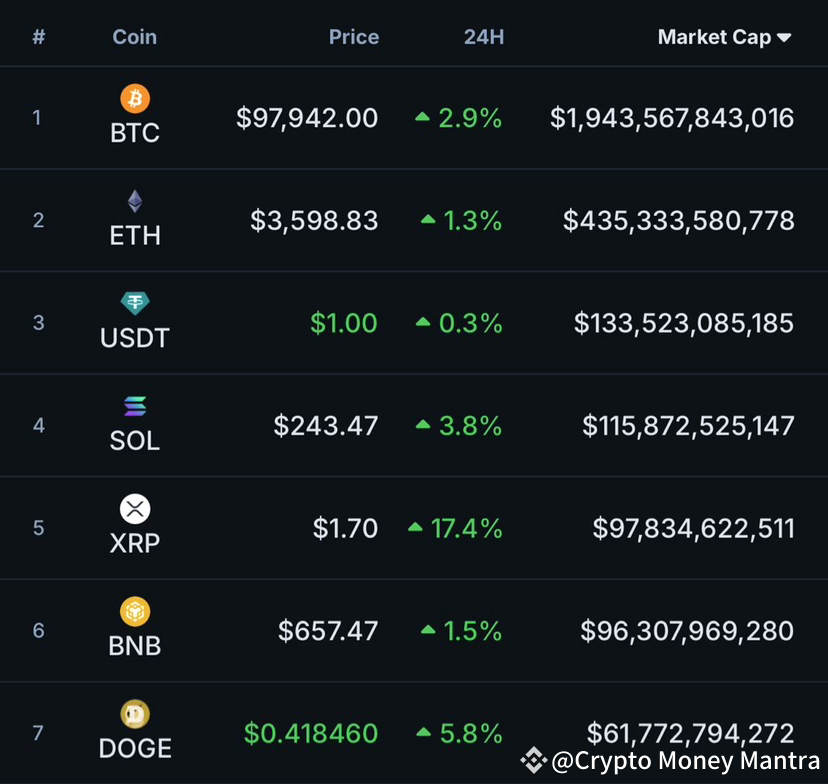This screenshot has width=828, height=784.
Task: Click the watermark diamond icon near Crypto Money Mantra
Action: (536, 760)
